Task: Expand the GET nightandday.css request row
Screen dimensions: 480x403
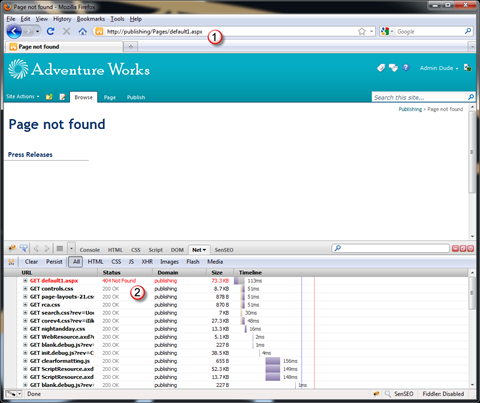Action: [x=25, y=329]
